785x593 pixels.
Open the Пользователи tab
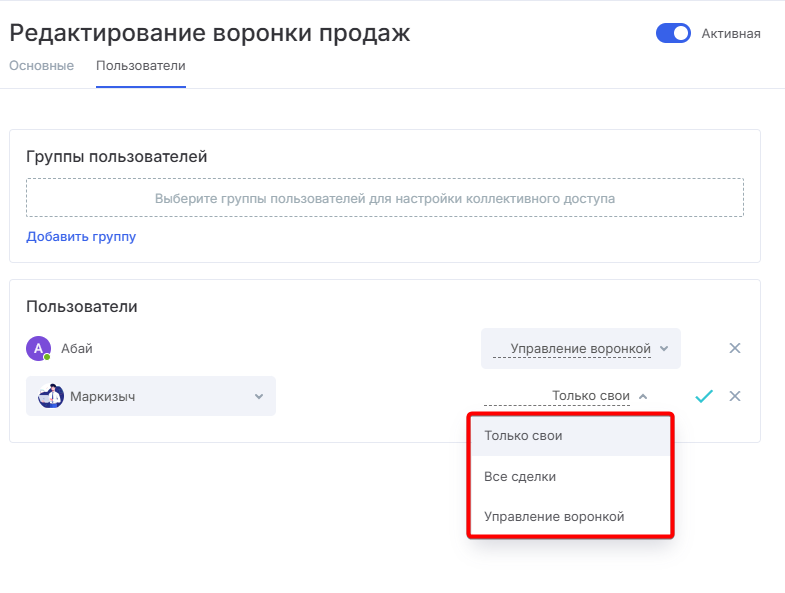pos(141,66)
